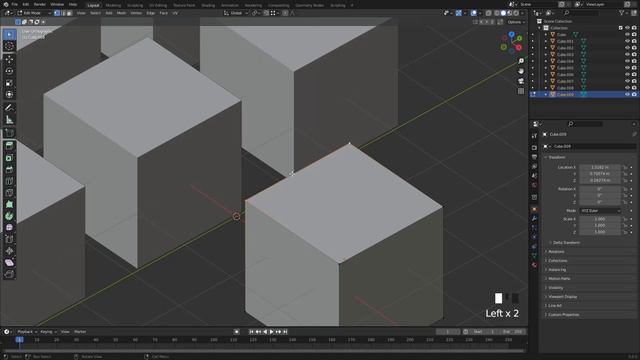Switch to the Shading workspace tab
Image resolution: width=640 pixels, height=360 pixels.
208,5
